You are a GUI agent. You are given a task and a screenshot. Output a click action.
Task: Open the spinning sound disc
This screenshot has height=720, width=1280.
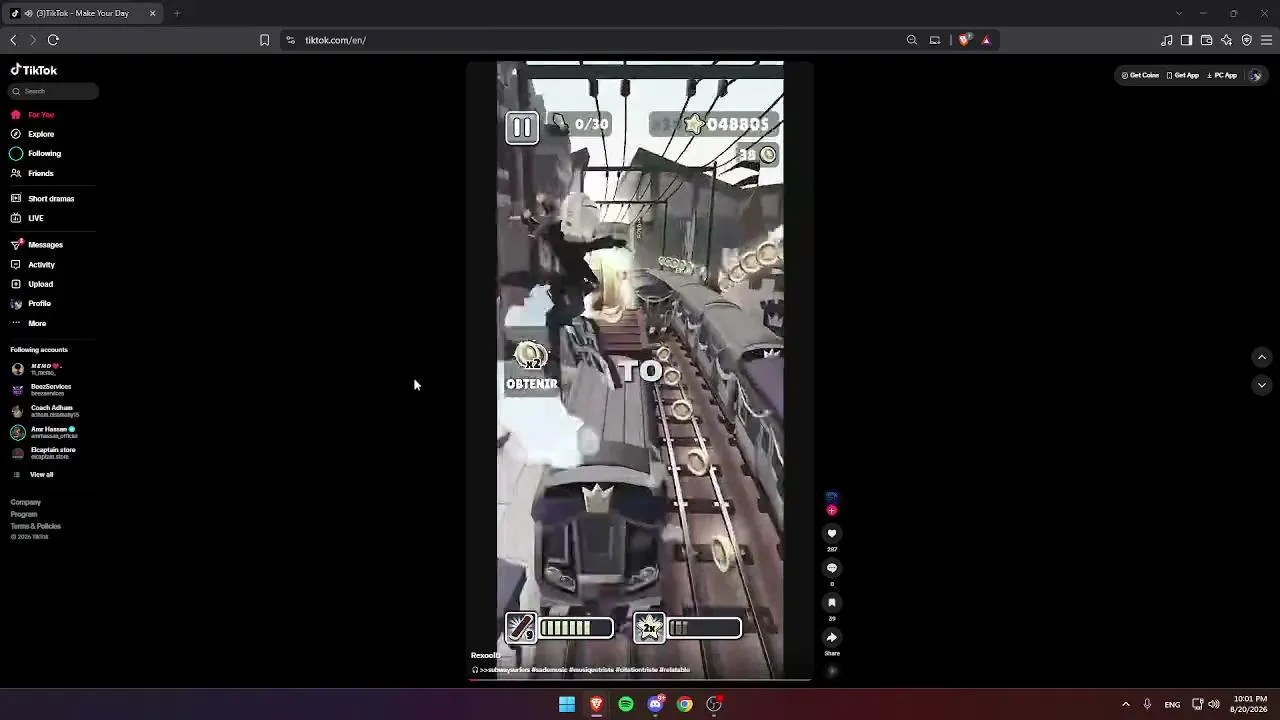click(831, 672)
